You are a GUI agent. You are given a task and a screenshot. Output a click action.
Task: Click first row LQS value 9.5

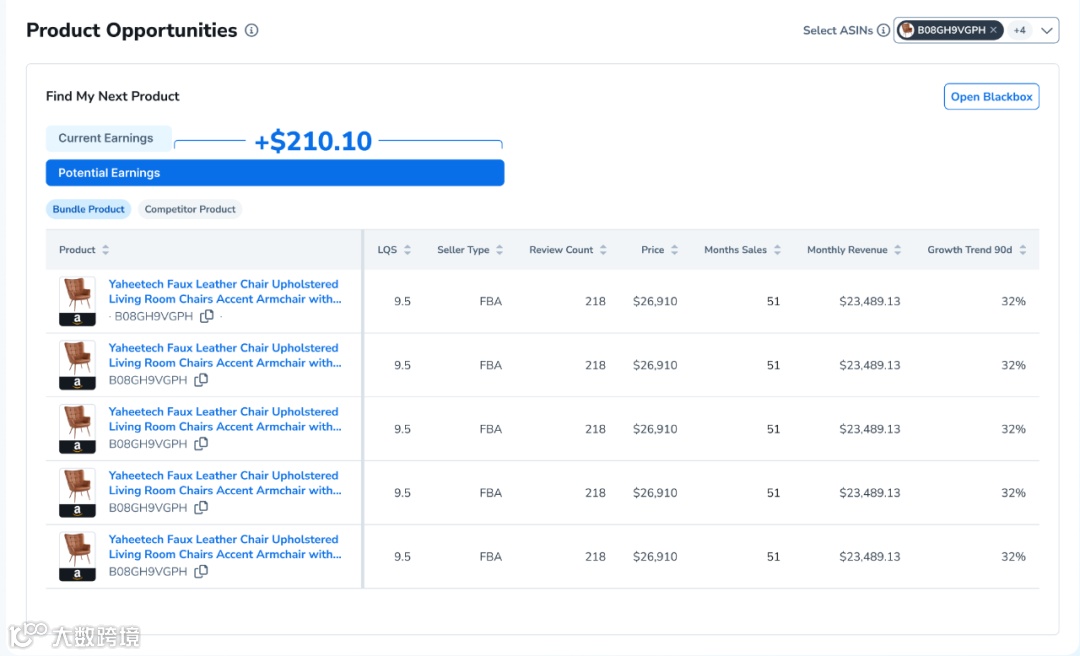coord(402,301)
